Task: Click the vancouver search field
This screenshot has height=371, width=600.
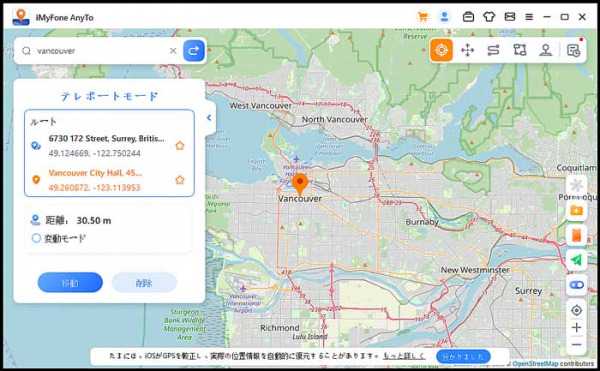Action: tap(101, 50)
